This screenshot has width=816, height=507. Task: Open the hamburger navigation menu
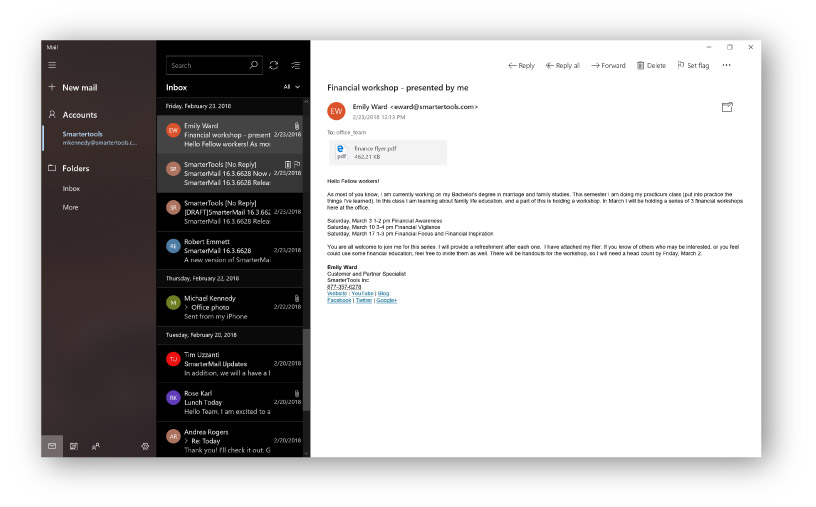[52, 65]
